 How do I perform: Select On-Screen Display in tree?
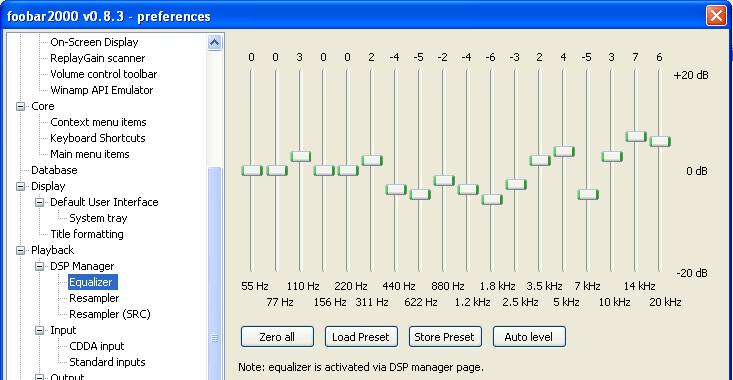94,42
